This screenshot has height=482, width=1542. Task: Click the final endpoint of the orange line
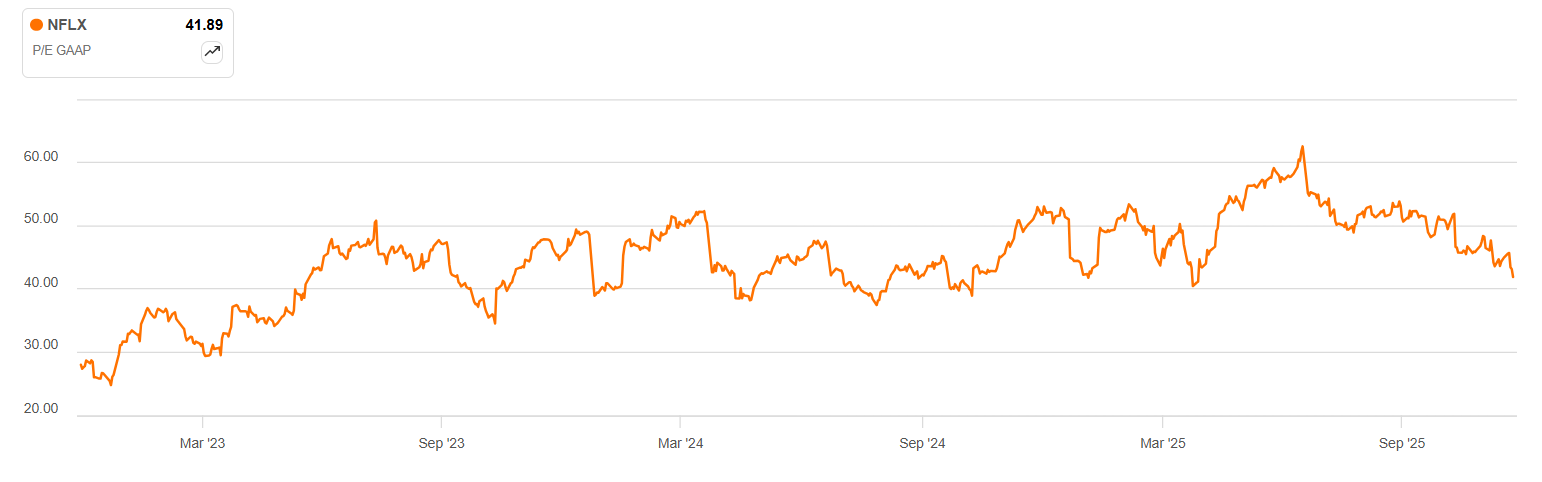[1513, 277]
